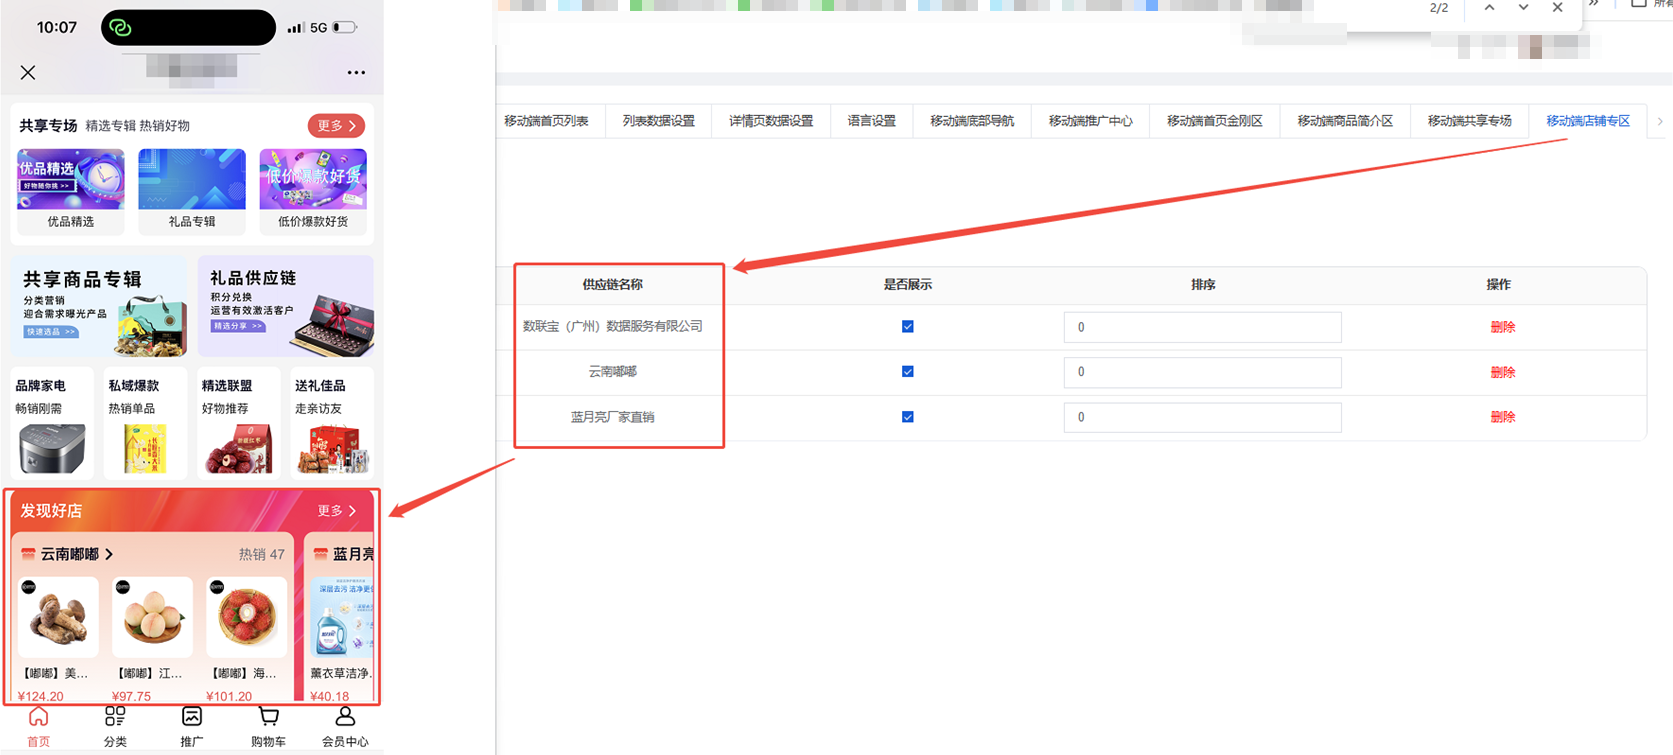
Task: Expand 更多 in the 发现好店 section
Action: pyautogui.click(x=336, y=511)
